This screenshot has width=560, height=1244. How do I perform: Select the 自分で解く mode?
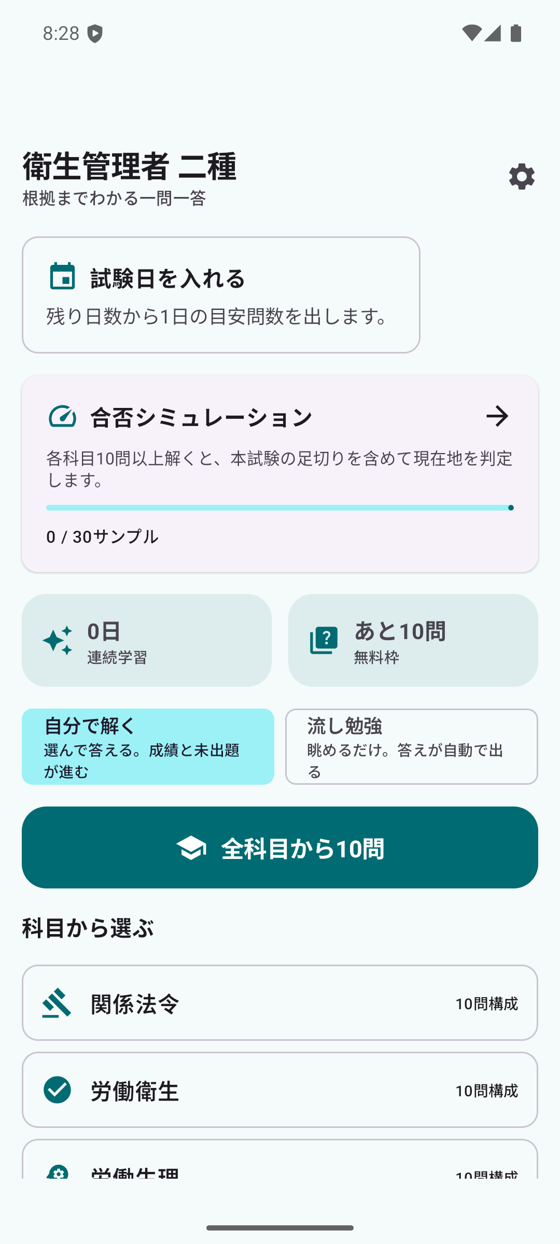point(148,747)
